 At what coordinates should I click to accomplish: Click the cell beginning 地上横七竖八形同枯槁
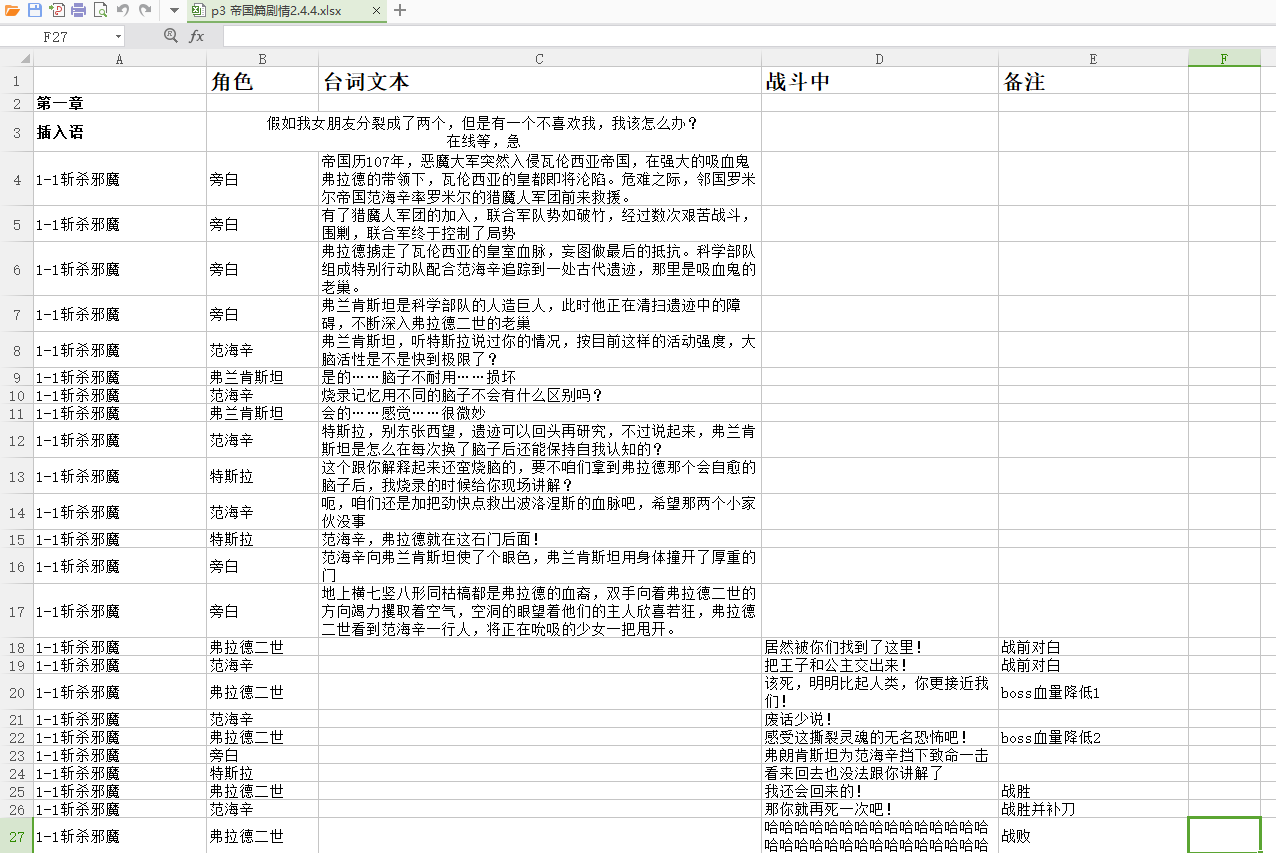[540, 611]
